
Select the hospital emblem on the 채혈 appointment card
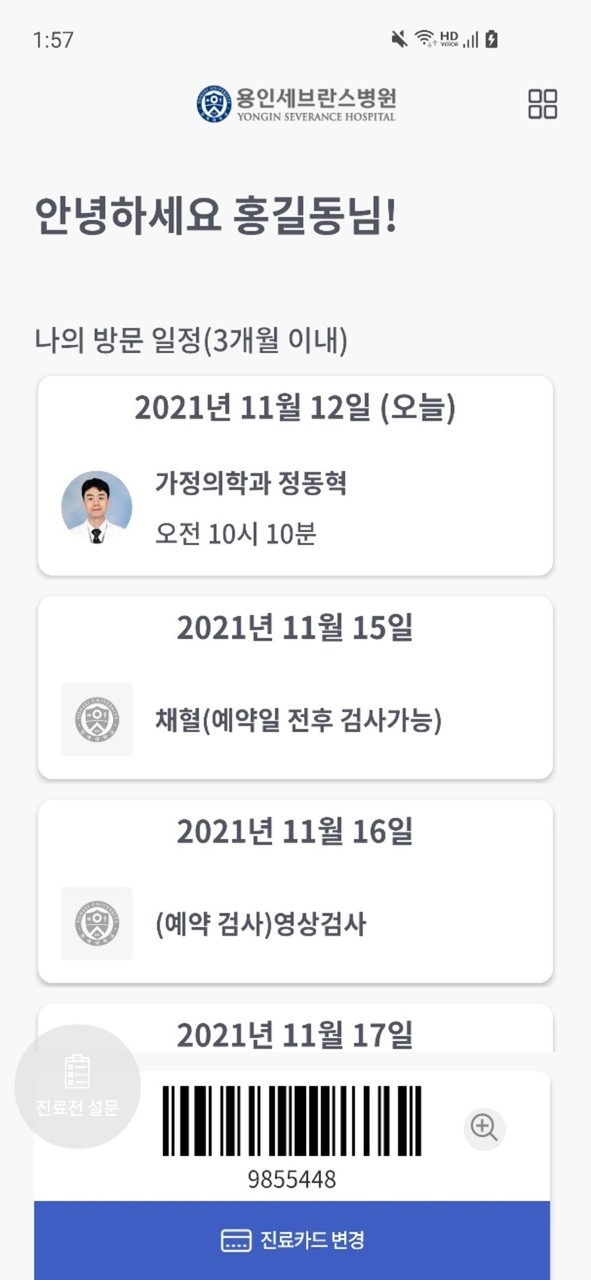tap(96, 720)
